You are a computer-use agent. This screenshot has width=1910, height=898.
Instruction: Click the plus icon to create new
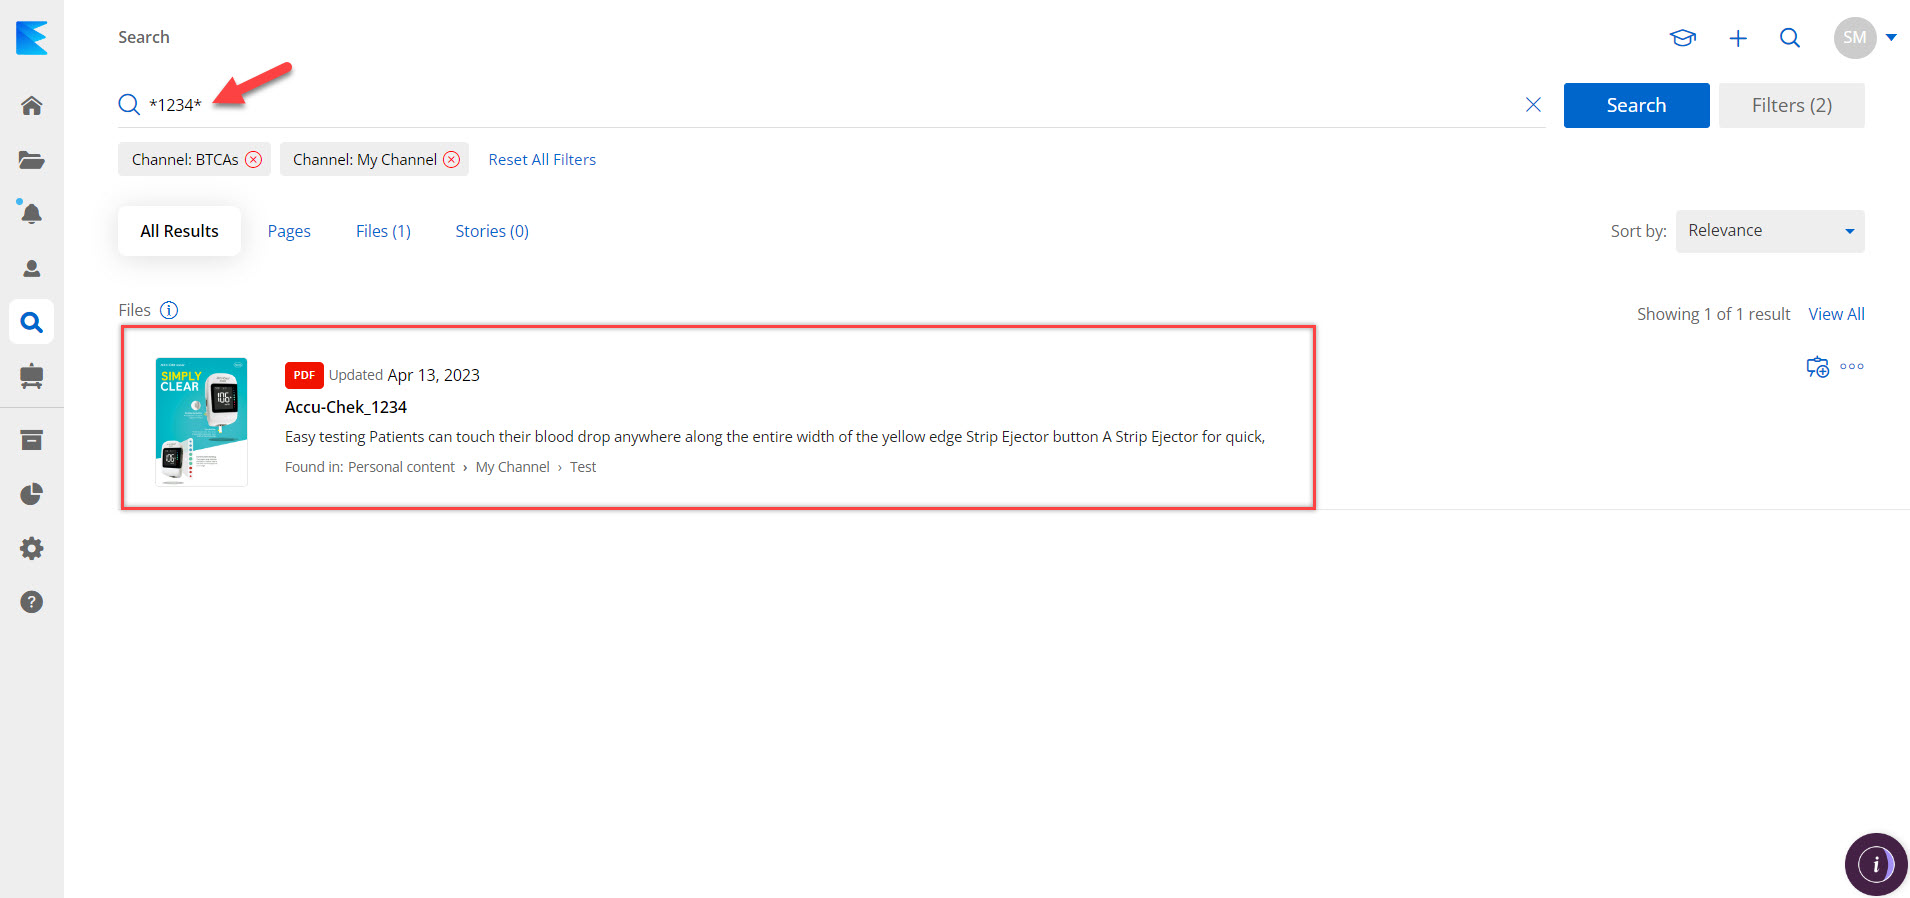tap(1738, 38)
